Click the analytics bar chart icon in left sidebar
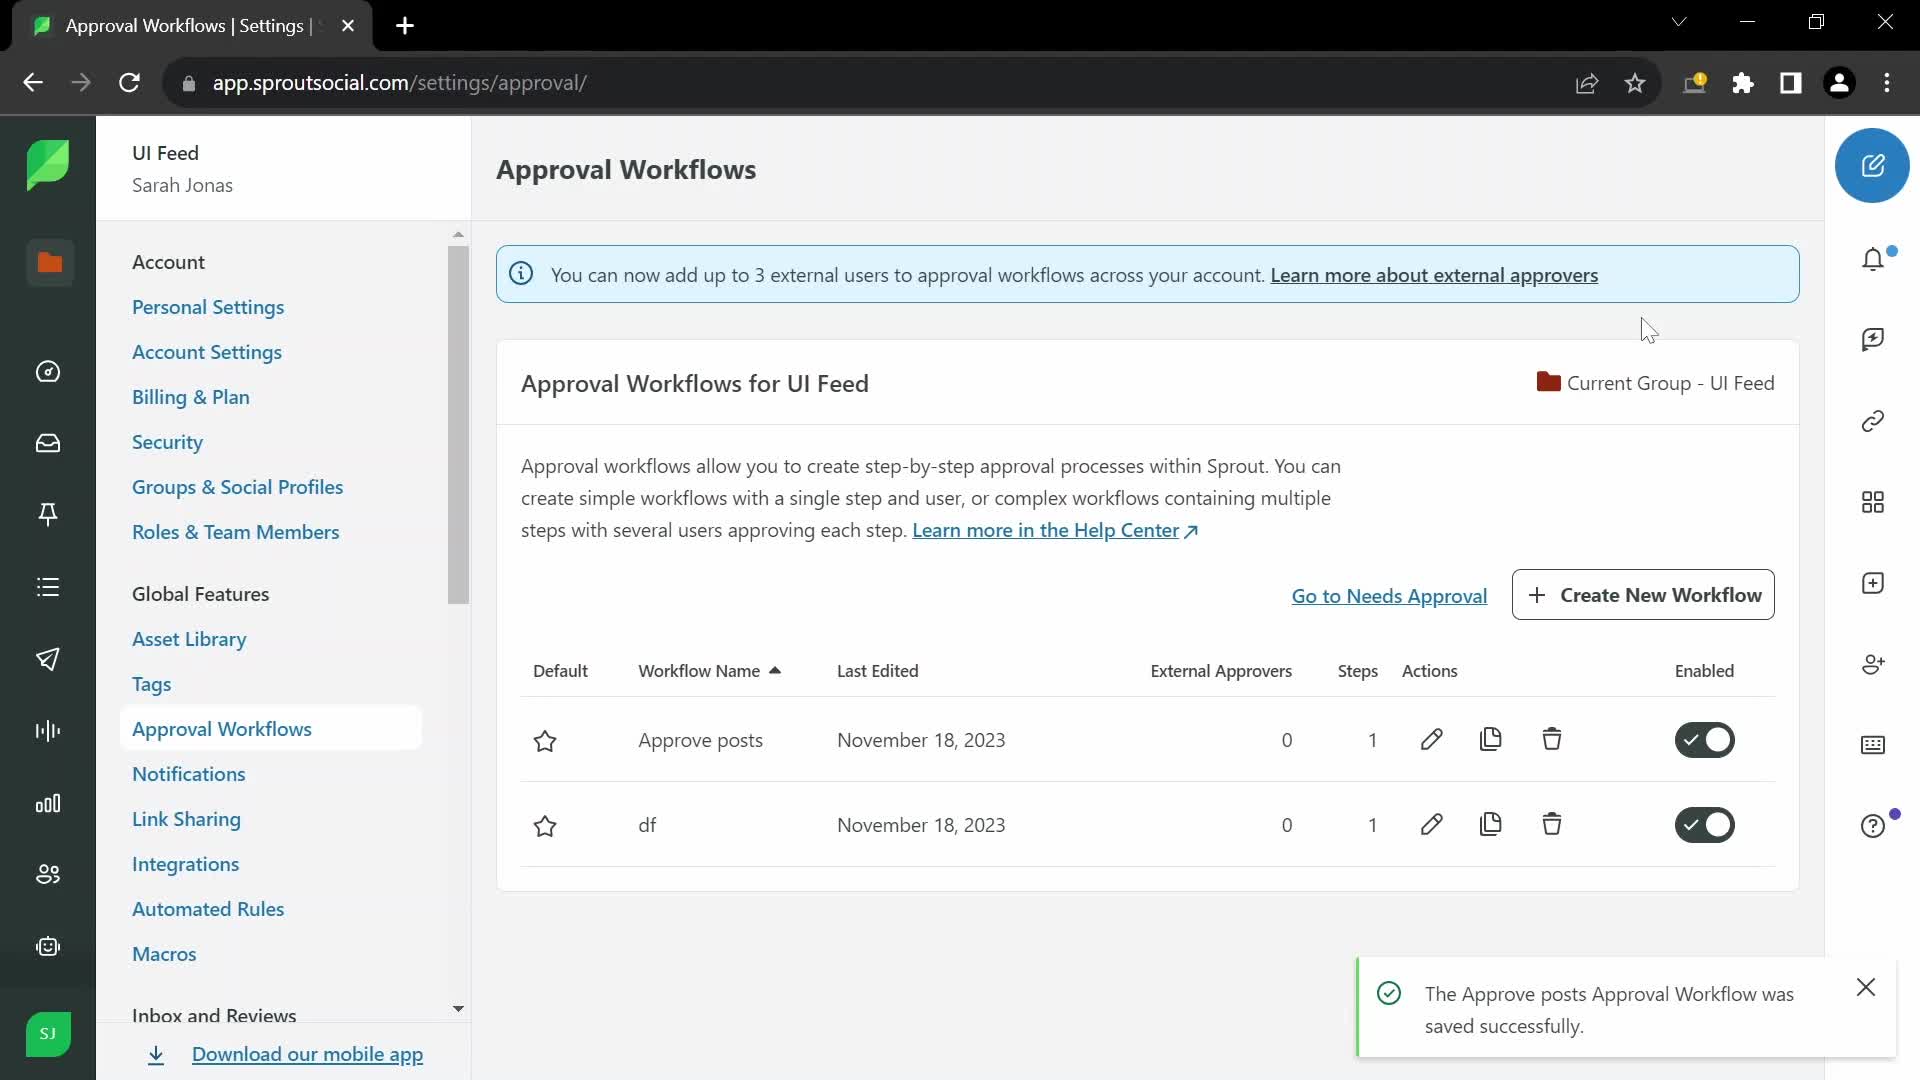 (x=47, y=802)
